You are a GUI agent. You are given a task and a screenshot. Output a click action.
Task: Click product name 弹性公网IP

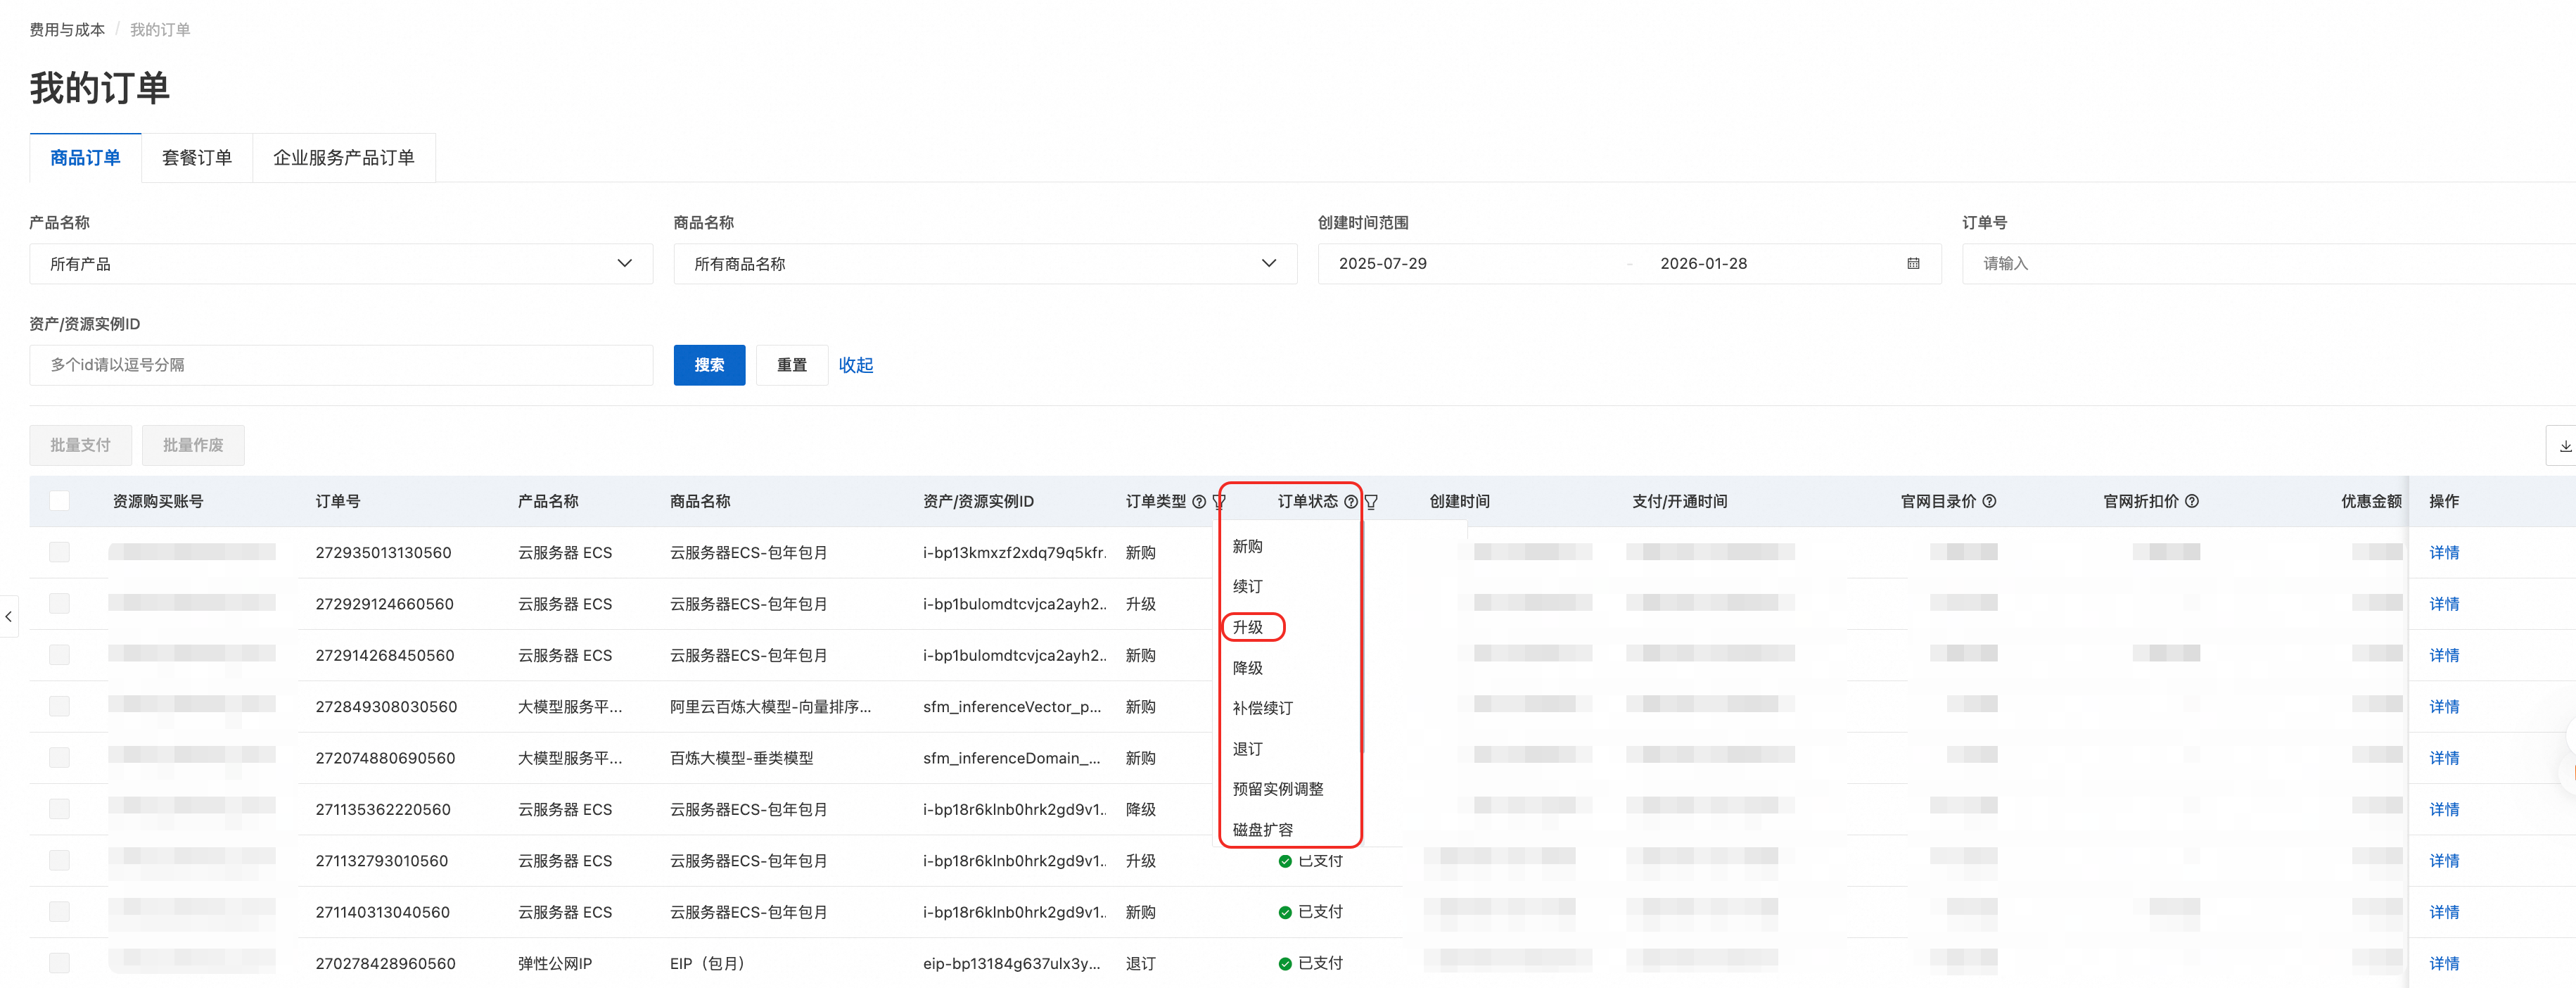tap(555, 964)
